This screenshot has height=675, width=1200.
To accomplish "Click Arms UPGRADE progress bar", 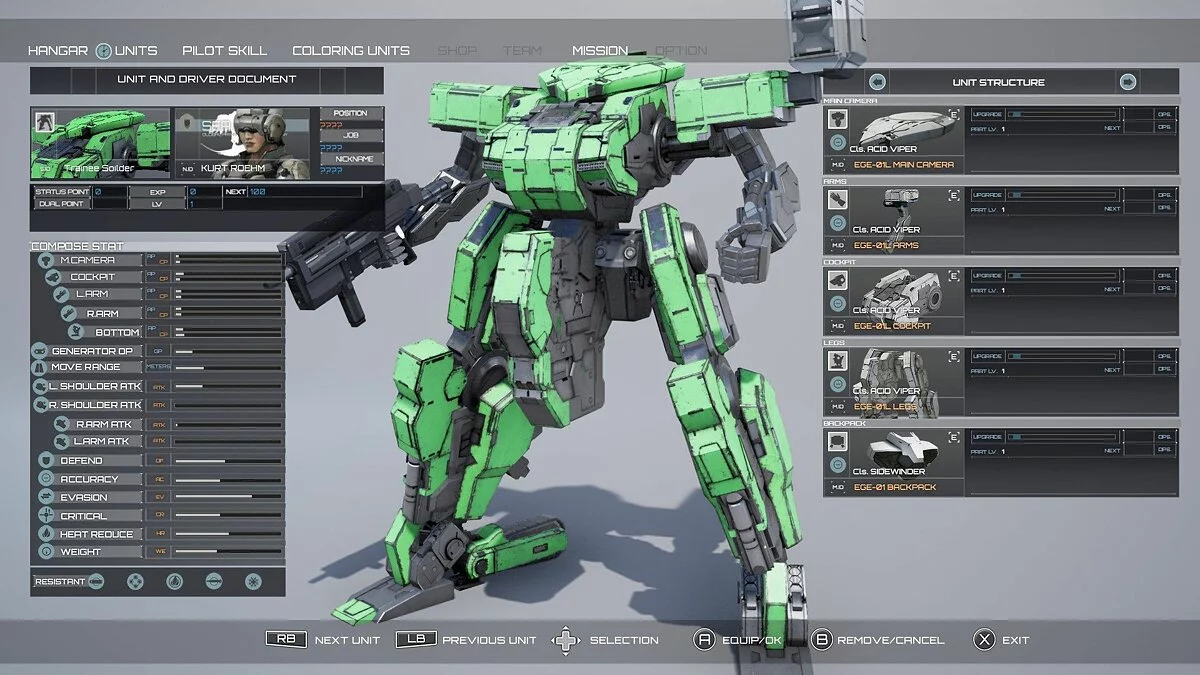I will click(1063, 195).
